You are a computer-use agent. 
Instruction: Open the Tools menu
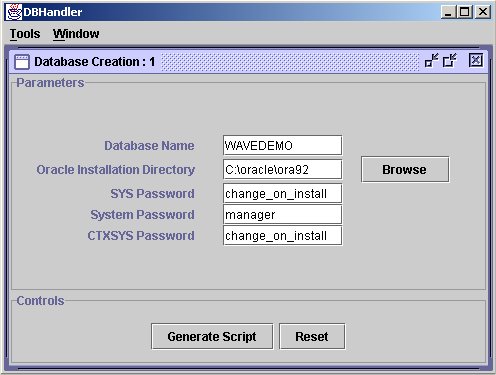click(x=25, y=34)
